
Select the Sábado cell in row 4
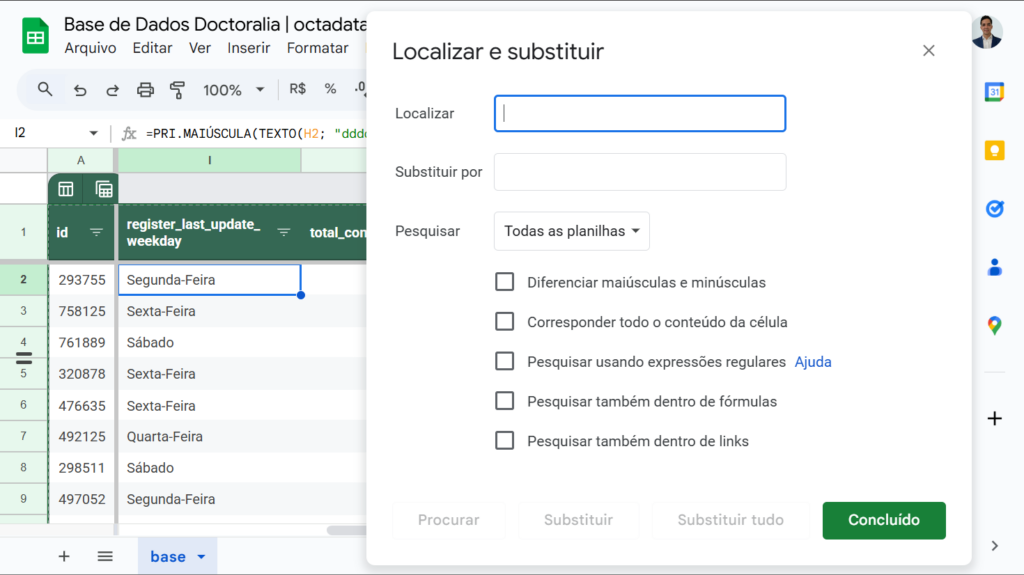click(x=210, y=342)
